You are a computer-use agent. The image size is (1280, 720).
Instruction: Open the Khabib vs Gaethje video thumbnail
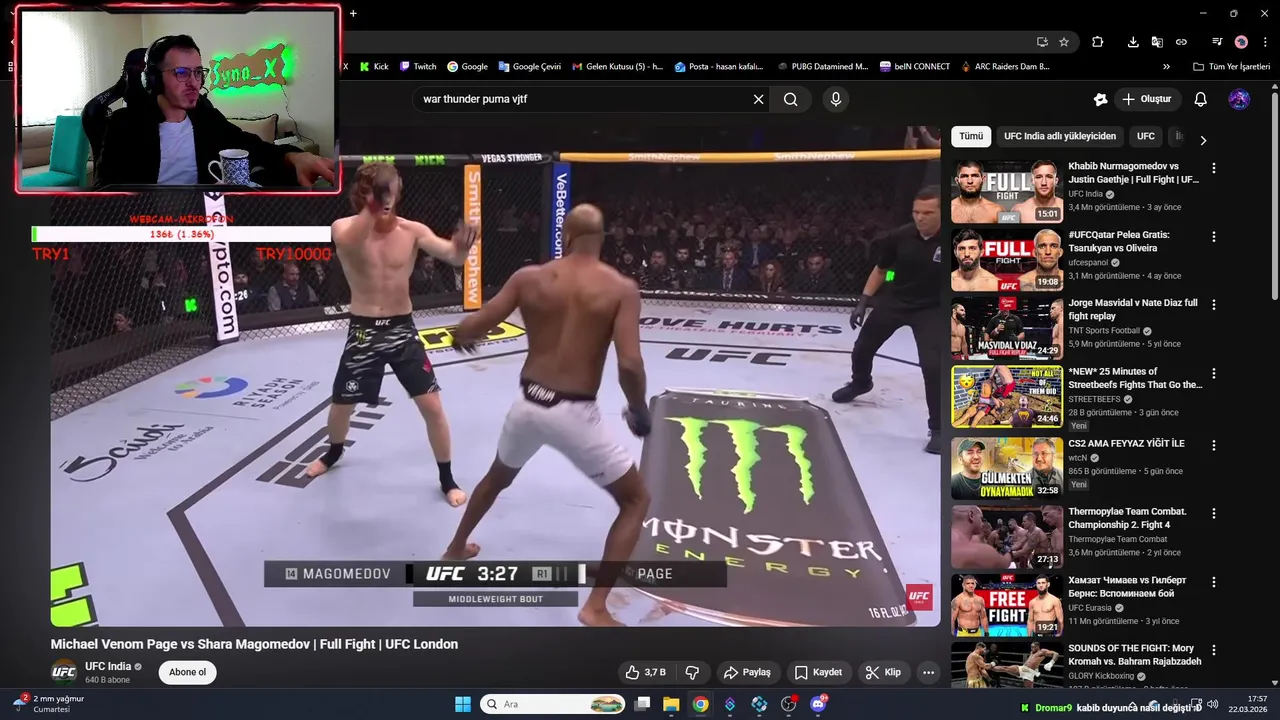coord(1006,192)
